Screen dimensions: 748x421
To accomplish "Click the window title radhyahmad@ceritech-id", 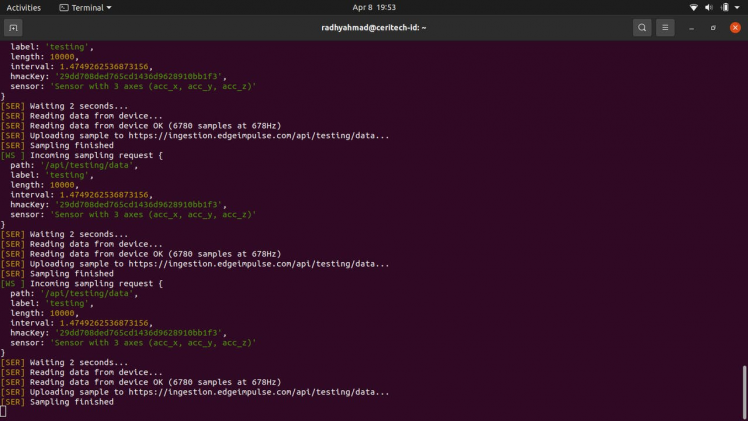I will pos(374,28).
